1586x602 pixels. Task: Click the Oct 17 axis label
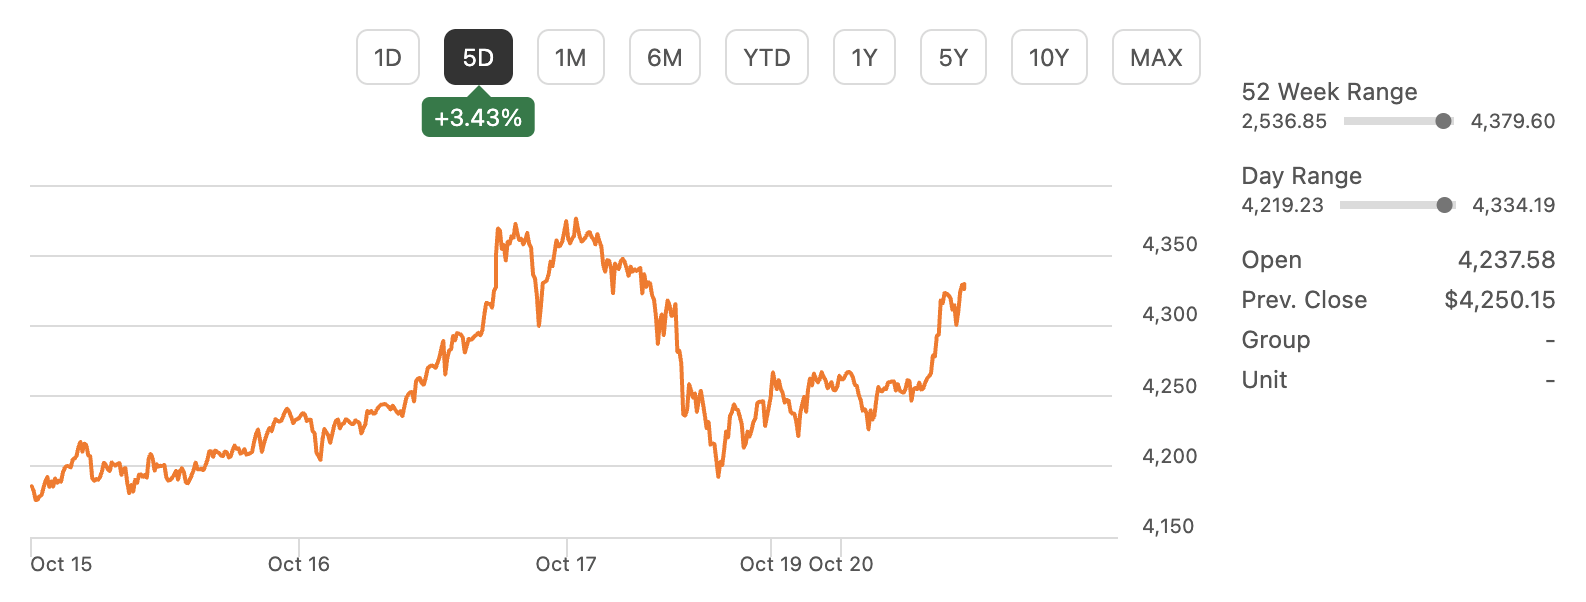[564, 564]
